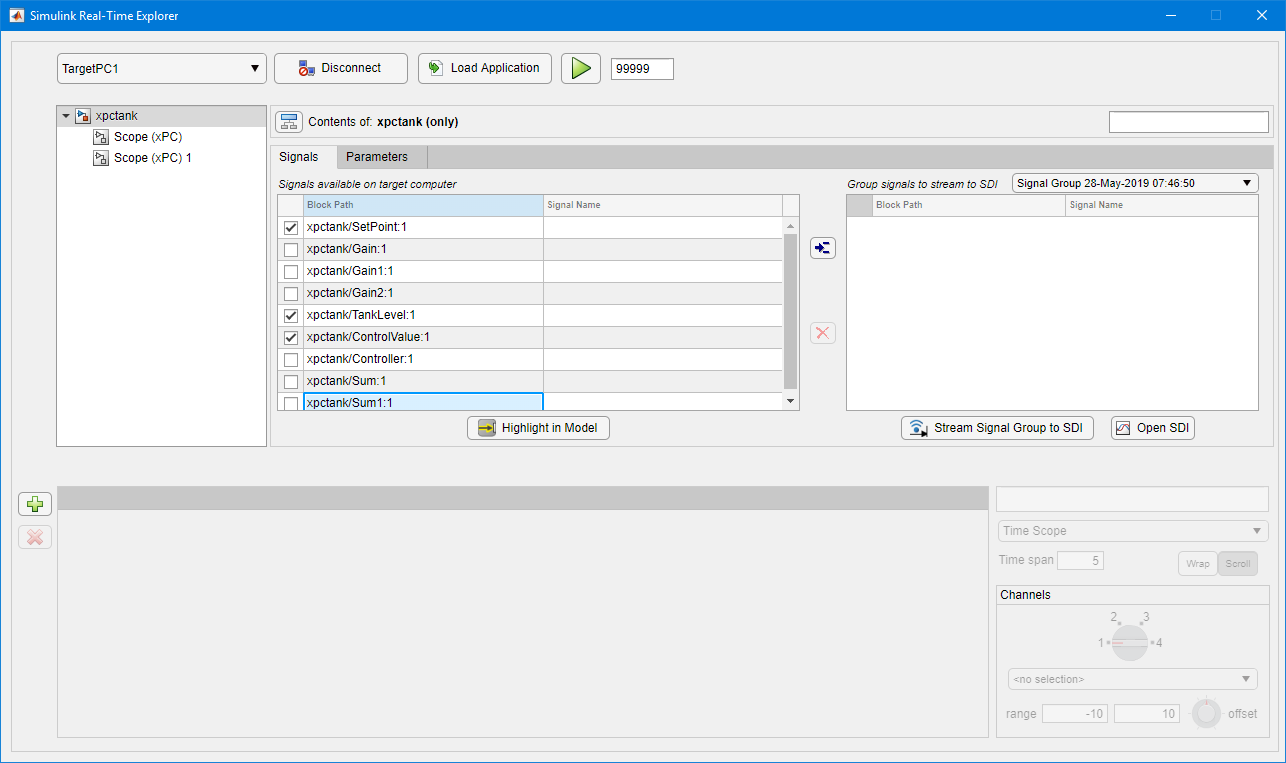Open the Signal Group 28-May-2019 dropdown

1135,183
